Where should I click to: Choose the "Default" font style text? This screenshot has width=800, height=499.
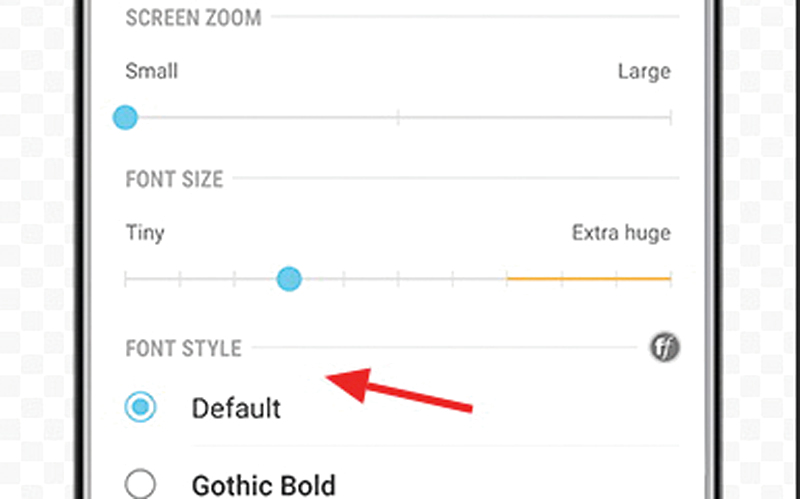tap(236, 408)
